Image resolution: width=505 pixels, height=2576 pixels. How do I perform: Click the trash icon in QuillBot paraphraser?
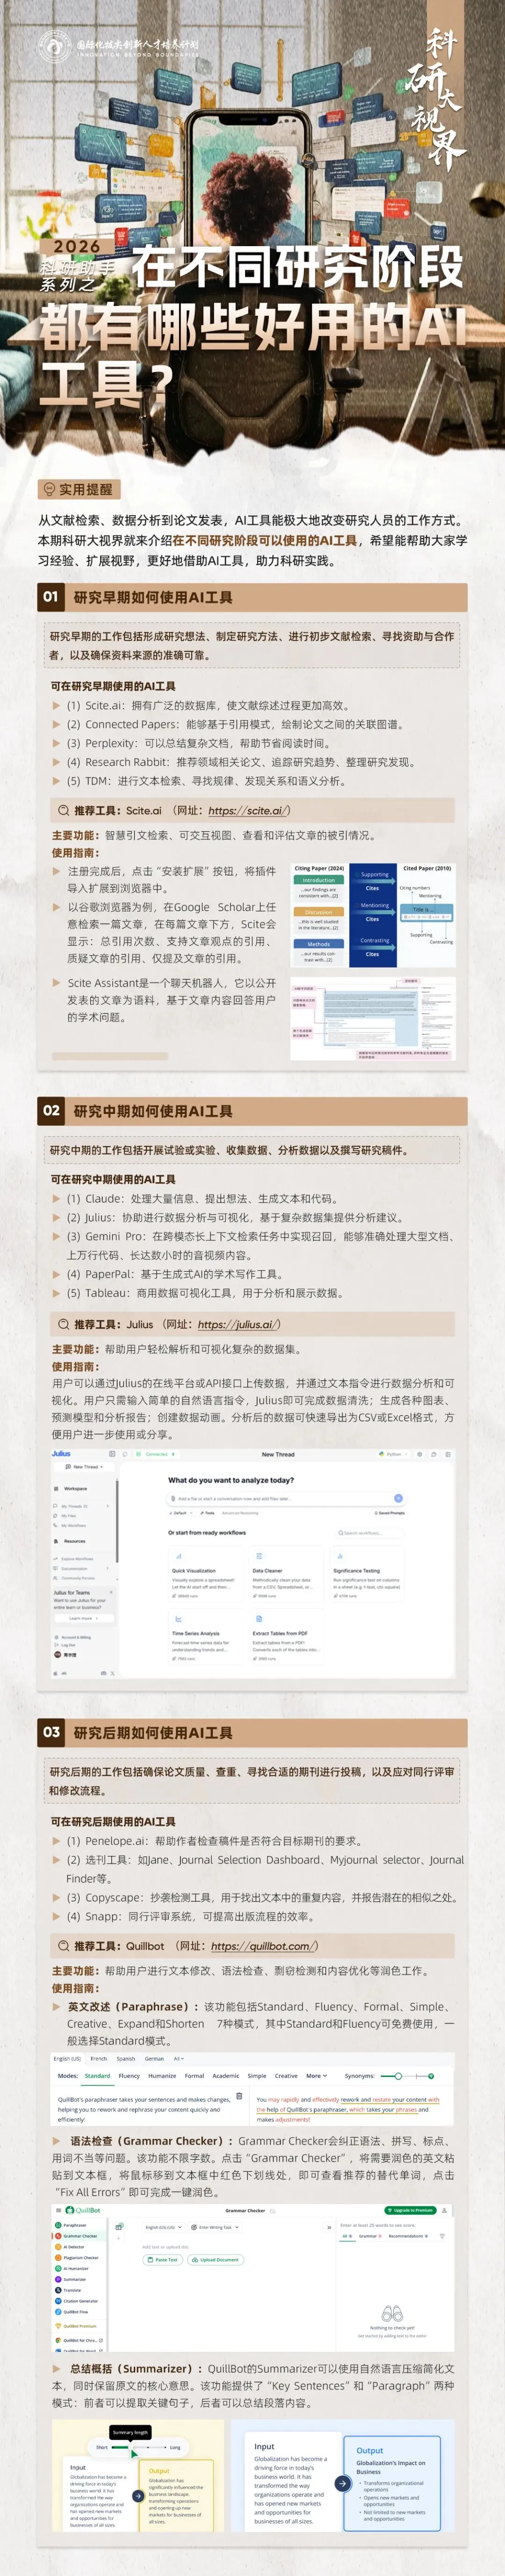point(239,2096)
